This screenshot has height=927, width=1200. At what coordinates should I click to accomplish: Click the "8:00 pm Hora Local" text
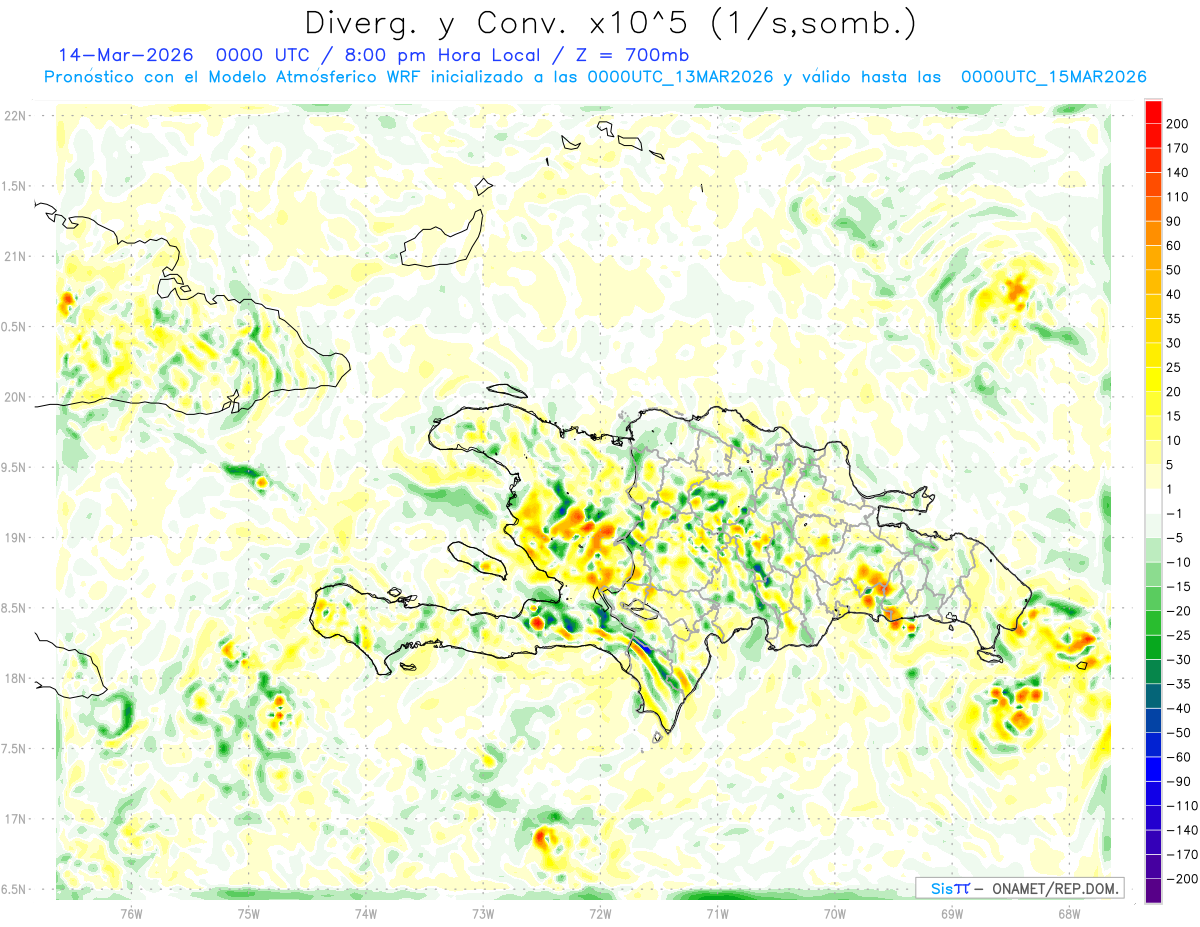[449, 55]
